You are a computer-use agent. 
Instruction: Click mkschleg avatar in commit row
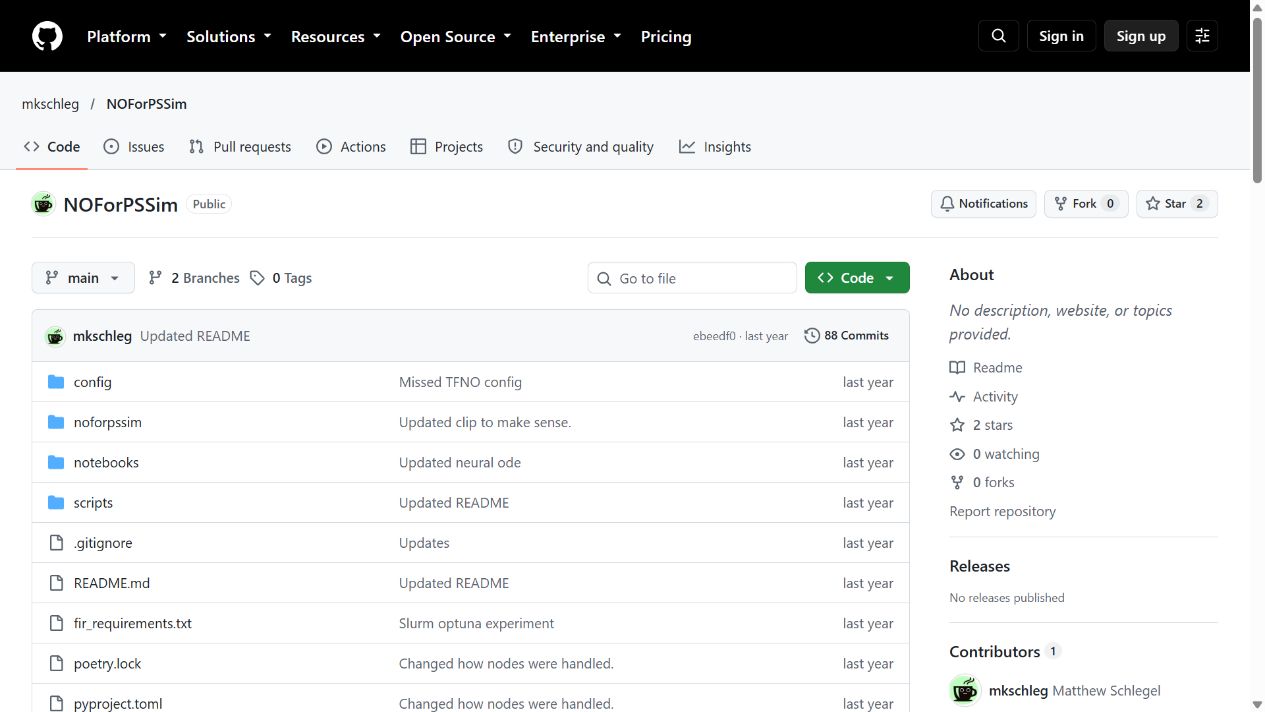tap(55, 336)
